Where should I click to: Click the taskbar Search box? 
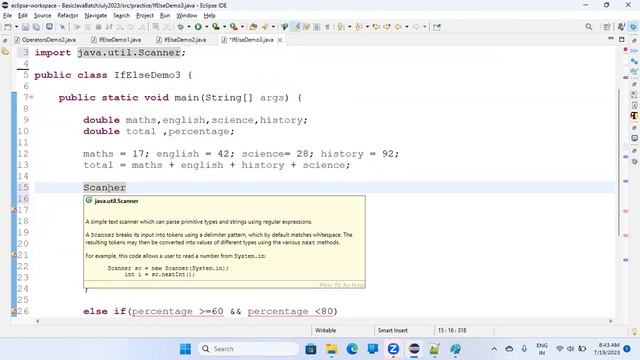point(248,349)
